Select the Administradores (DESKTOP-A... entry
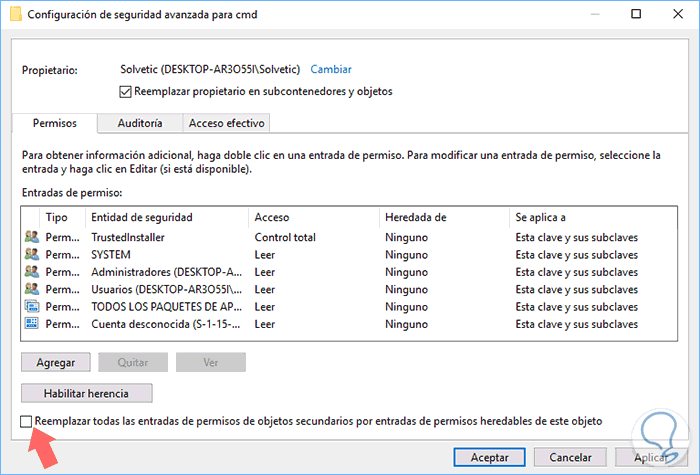700x475 pixels. point(349,272)
